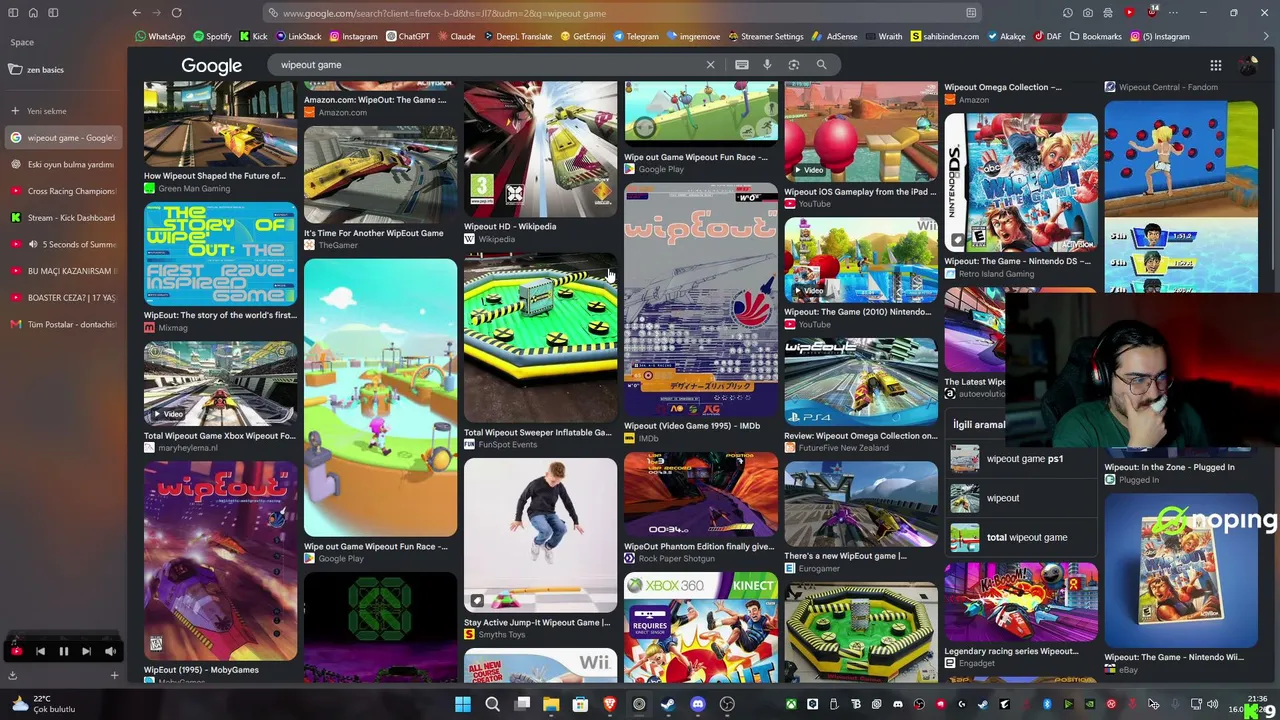1280x720 pixels.
Task: Submit search with the magnifier icon
Action: pos(821,65)
